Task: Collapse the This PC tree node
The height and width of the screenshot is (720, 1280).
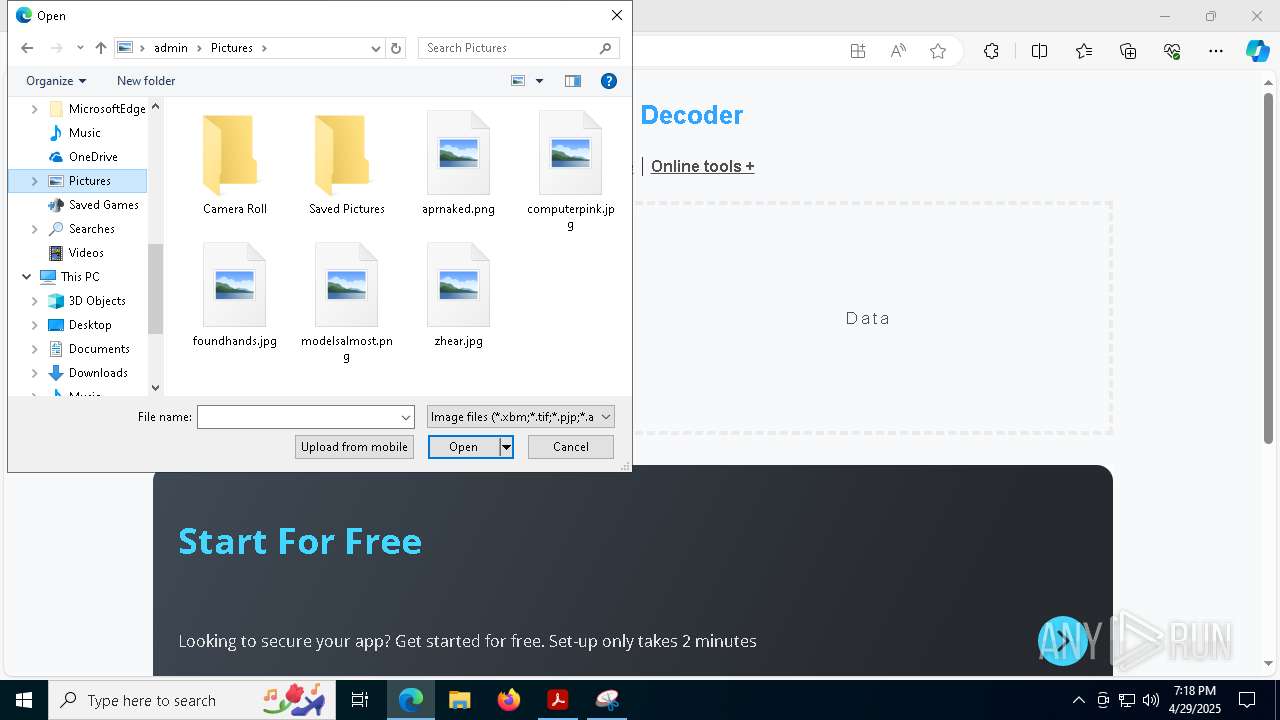Action: click(x=26, y=277)
